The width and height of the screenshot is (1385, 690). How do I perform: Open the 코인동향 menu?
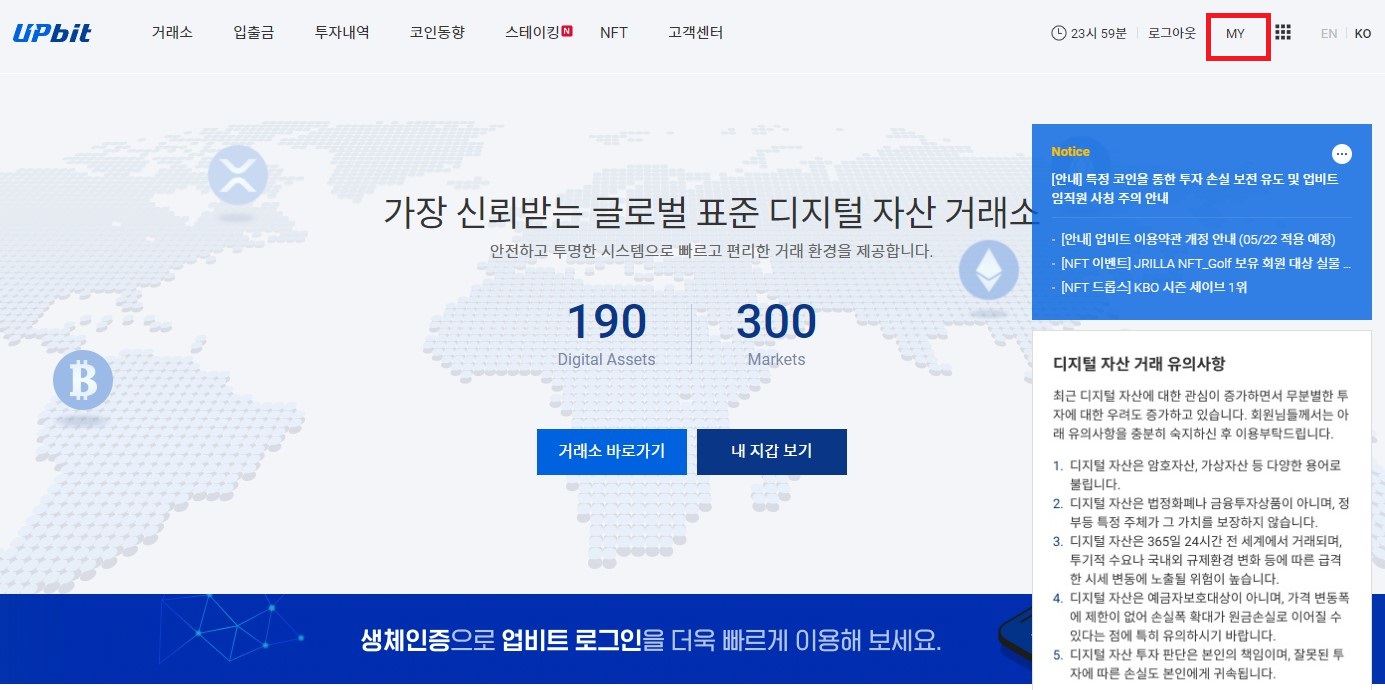[x=437, y=33]
